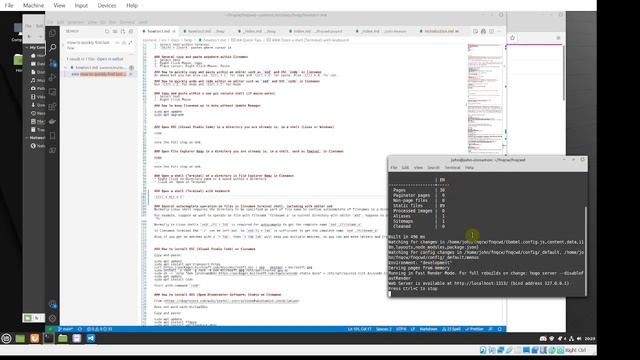Open the terminal window File menu
The height and width of the screenshot is (360, 640).
coord(393,168)
